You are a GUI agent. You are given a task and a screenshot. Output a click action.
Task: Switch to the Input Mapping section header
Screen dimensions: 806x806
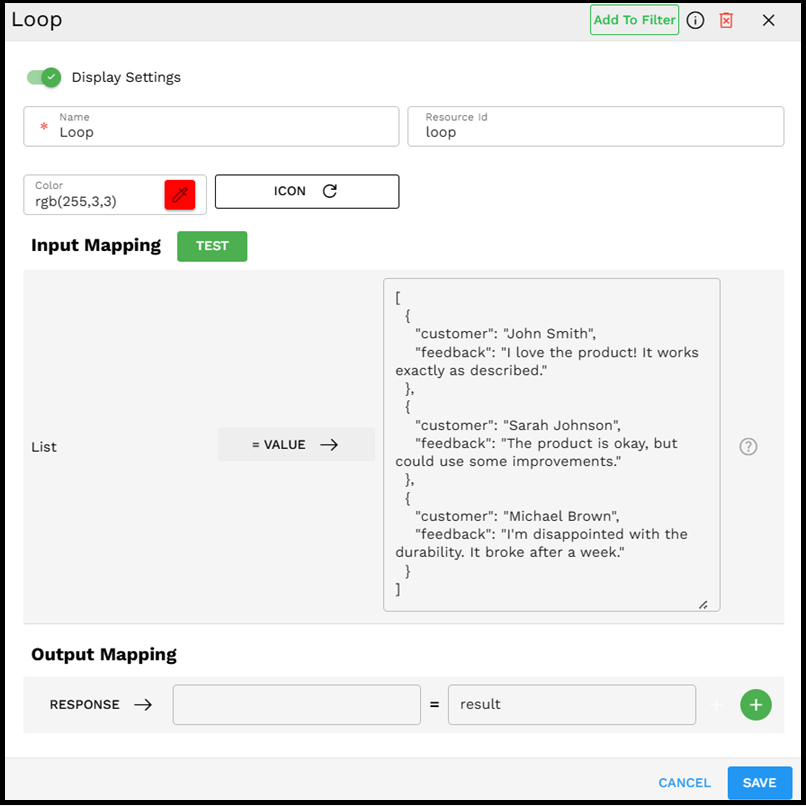coord(95,245)
